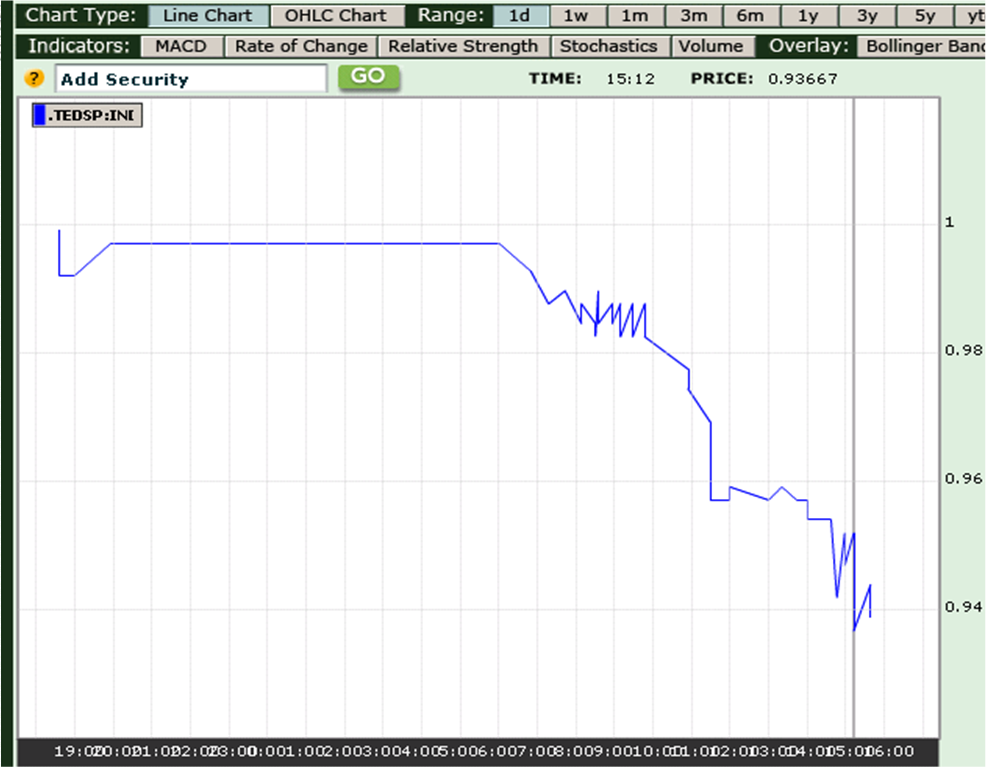Click the 06:00 time axis label

(892, 751)
